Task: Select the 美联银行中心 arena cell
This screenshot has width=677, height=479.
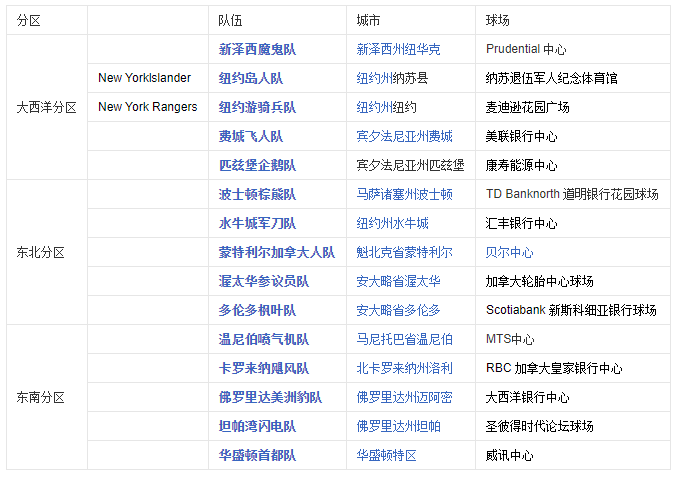Action: 573,136
